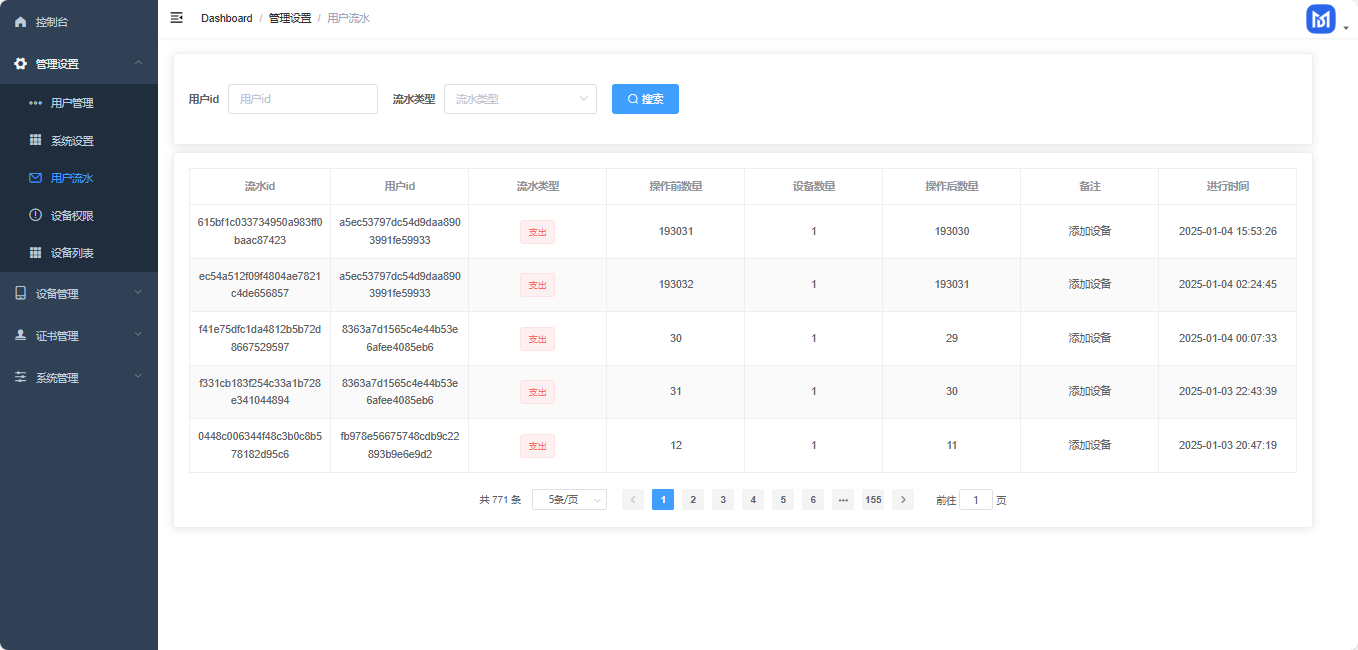The image size is (1358, 650).
Task: Toggle the sidebar collapse hamburger icon
Action: tap(177, 18)
